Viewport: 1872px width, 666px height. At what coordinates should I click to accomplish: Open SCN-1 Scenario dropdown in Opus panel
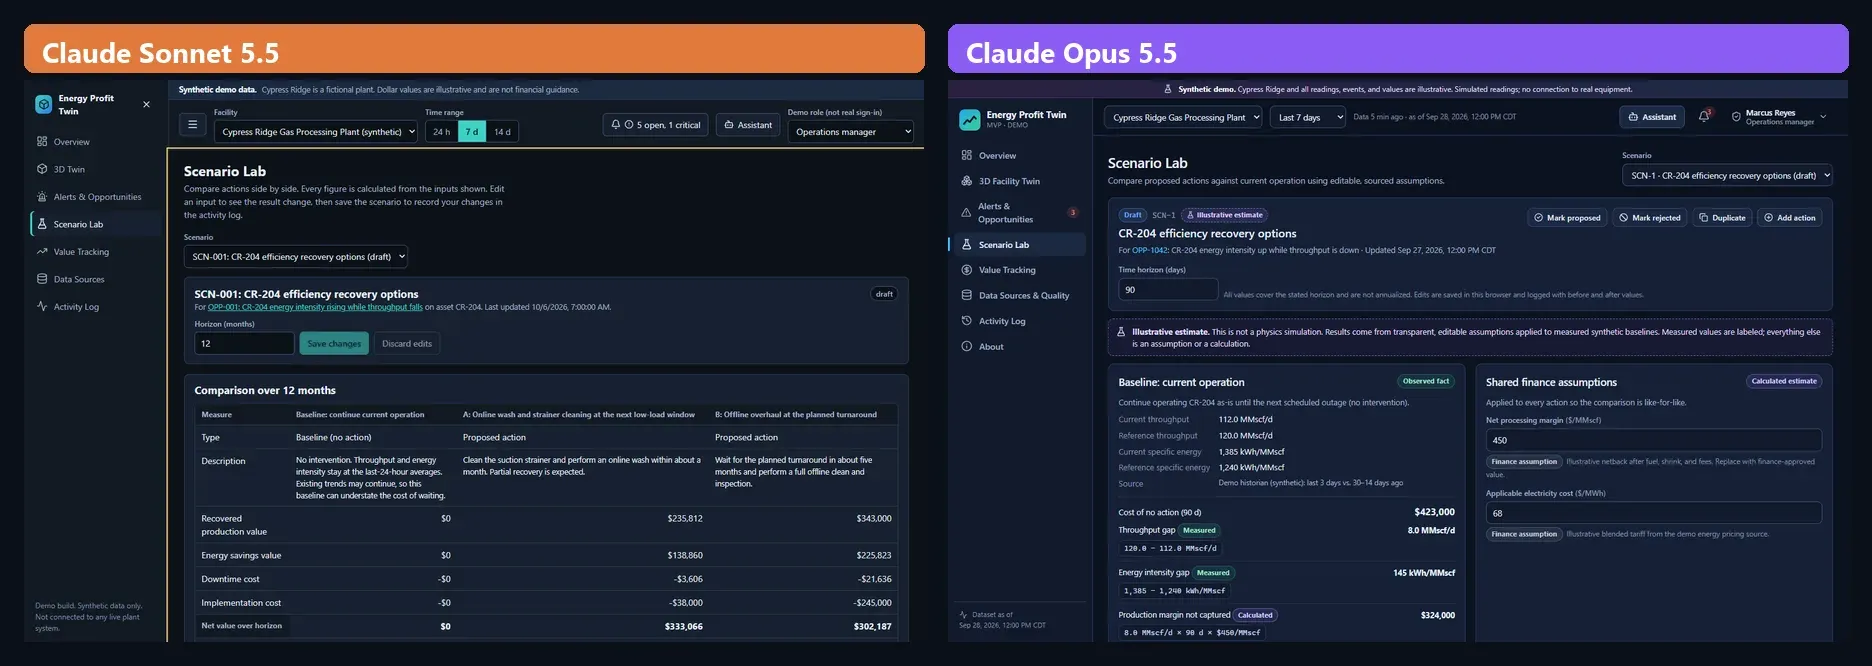1727,175
